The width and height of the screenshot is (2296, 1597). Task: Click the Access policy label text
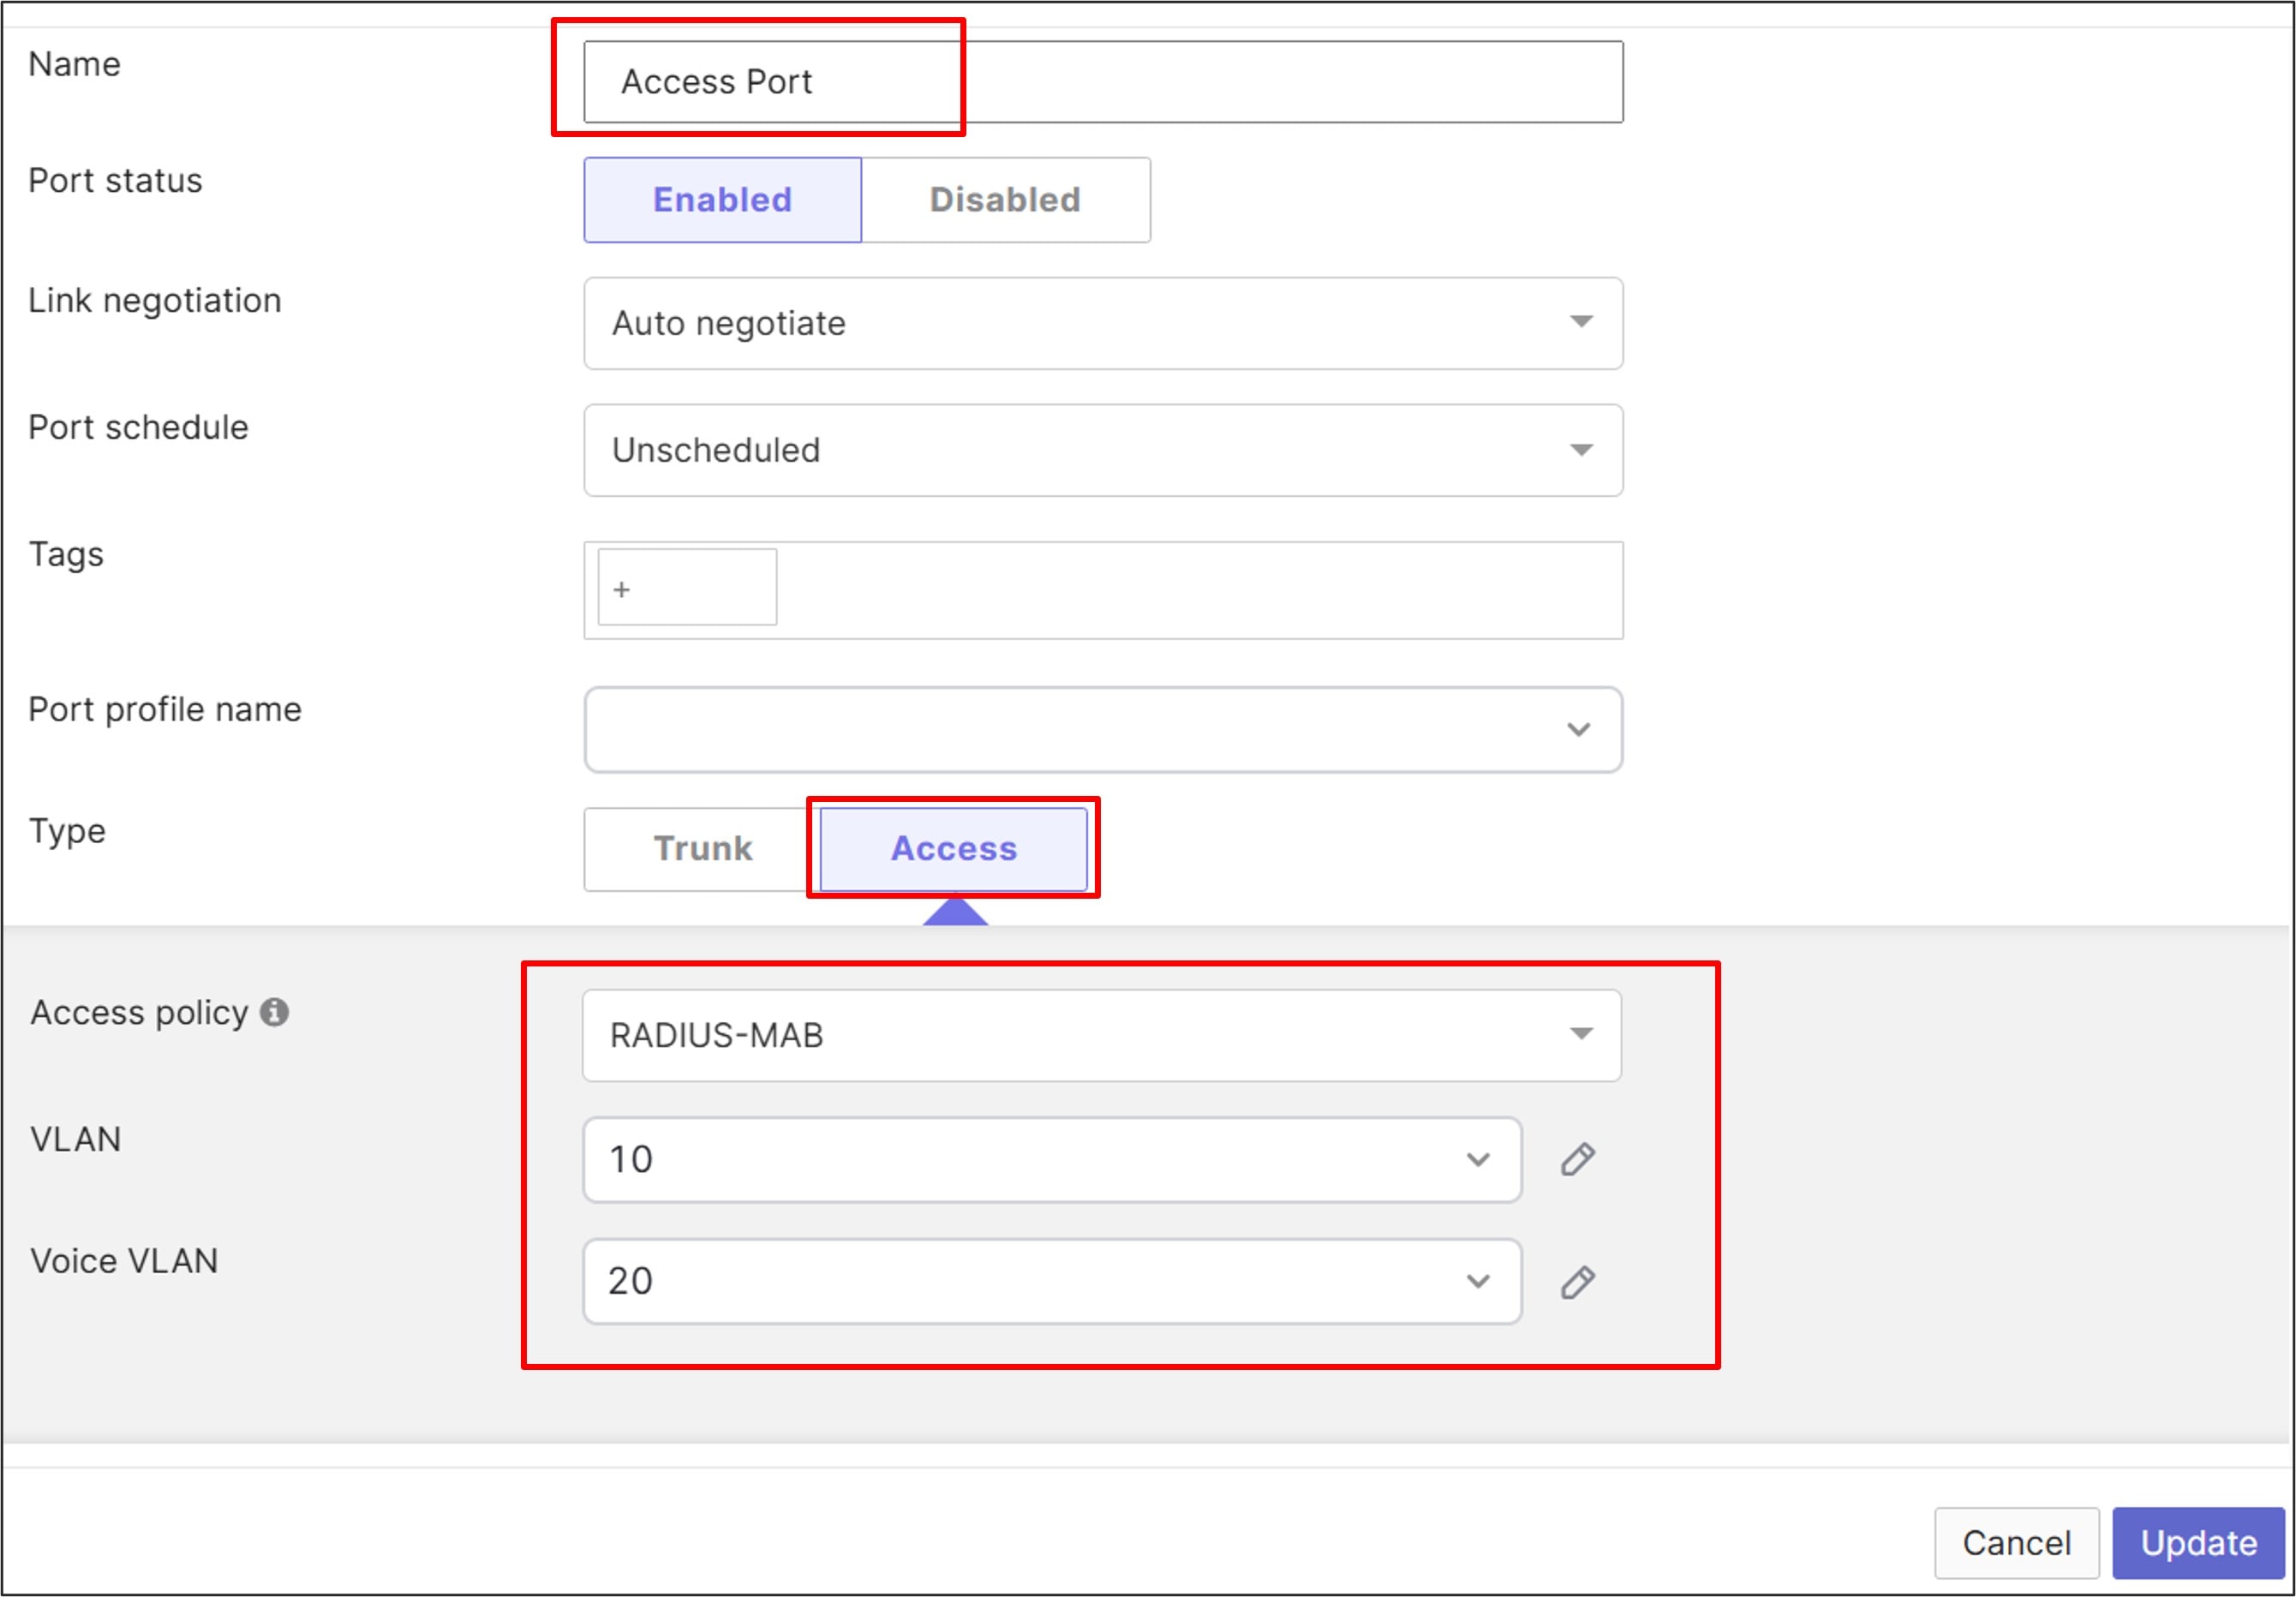pyautogui.click(x=139, y=1013)
